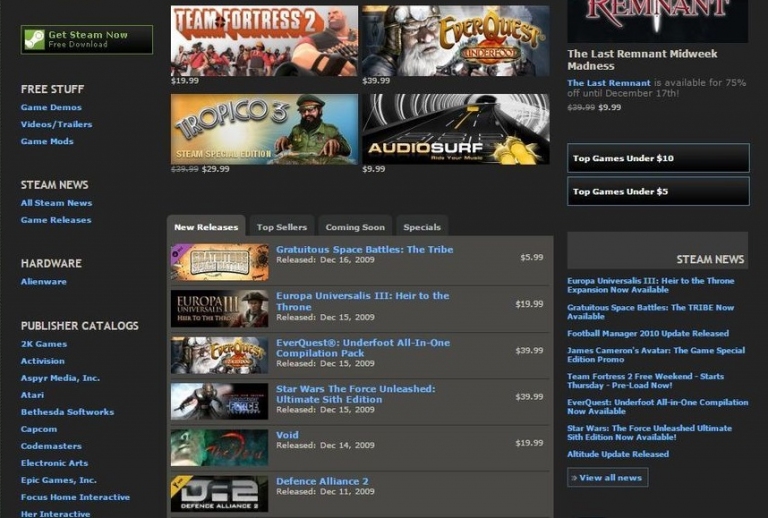Go to Game Mods
The image size is (768, 518).
[x=47, y=141]
